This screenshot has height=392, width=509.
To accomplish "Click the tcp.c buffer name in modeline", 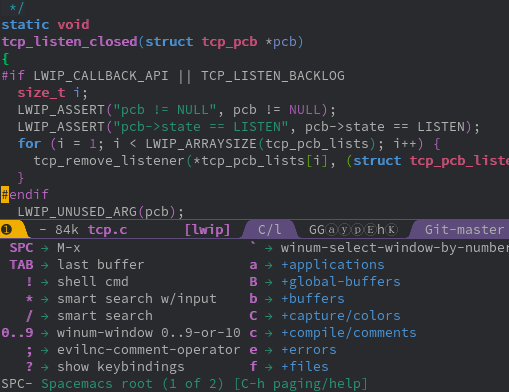I will tap(108, 230).
